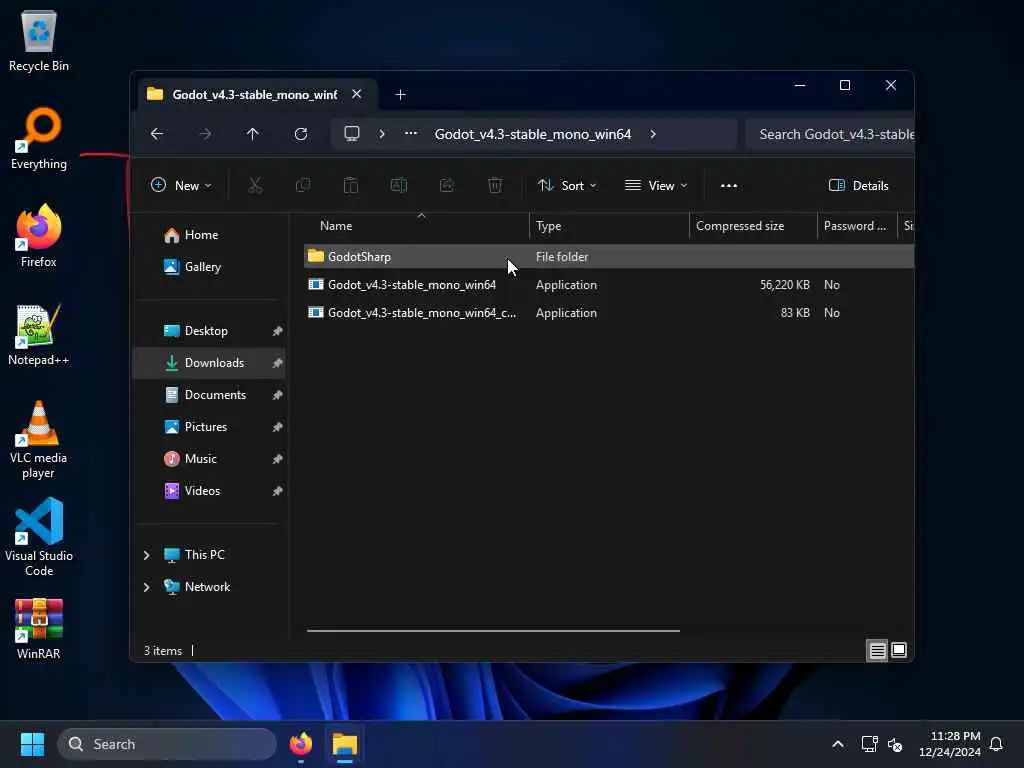
Task: Switch to details list view icon
Action: click(877, 650)
